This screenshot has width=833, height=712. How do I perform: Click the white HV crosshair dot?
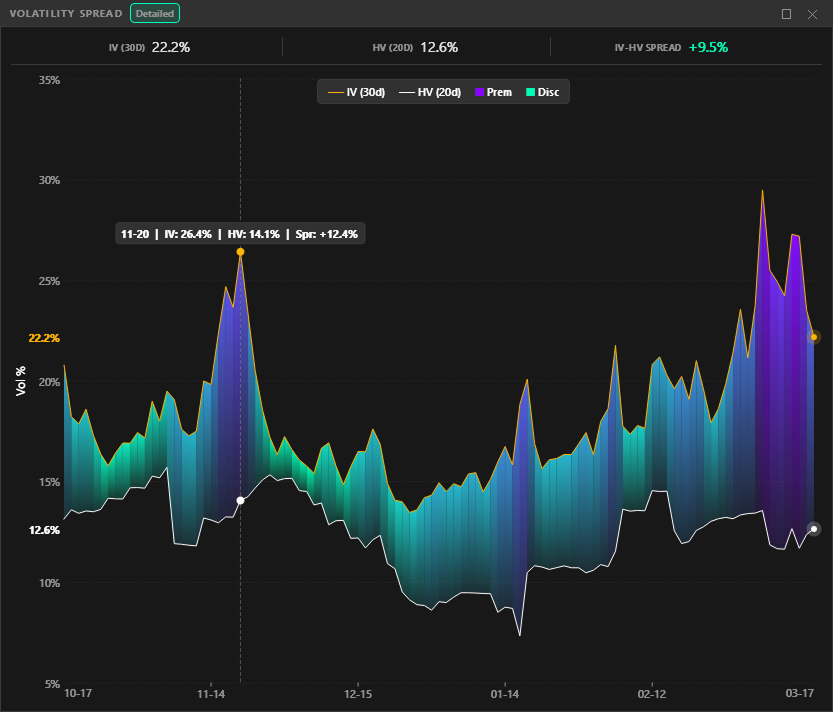pyautogui.click(x=238, y=499)
